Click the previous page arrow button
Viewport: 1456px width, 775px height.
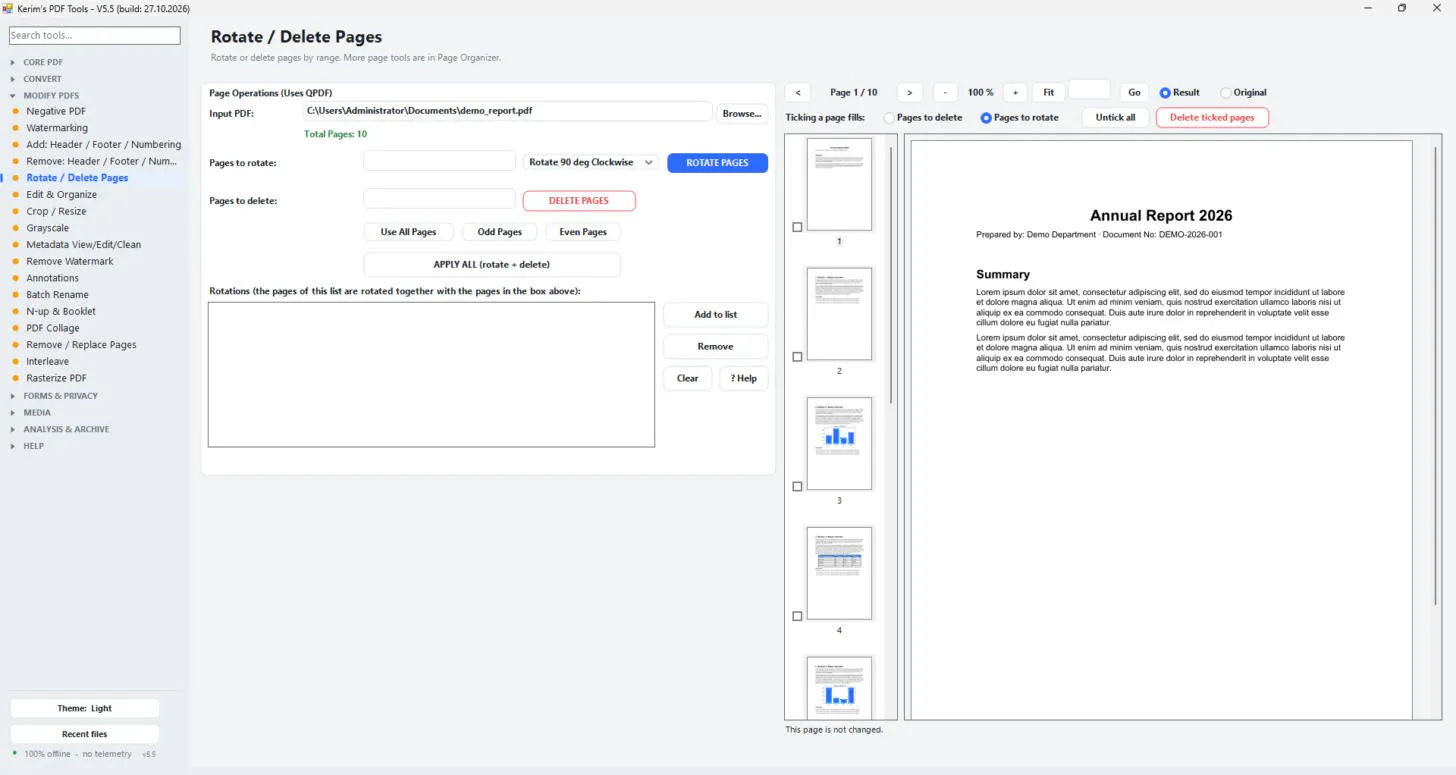point(797,92)
